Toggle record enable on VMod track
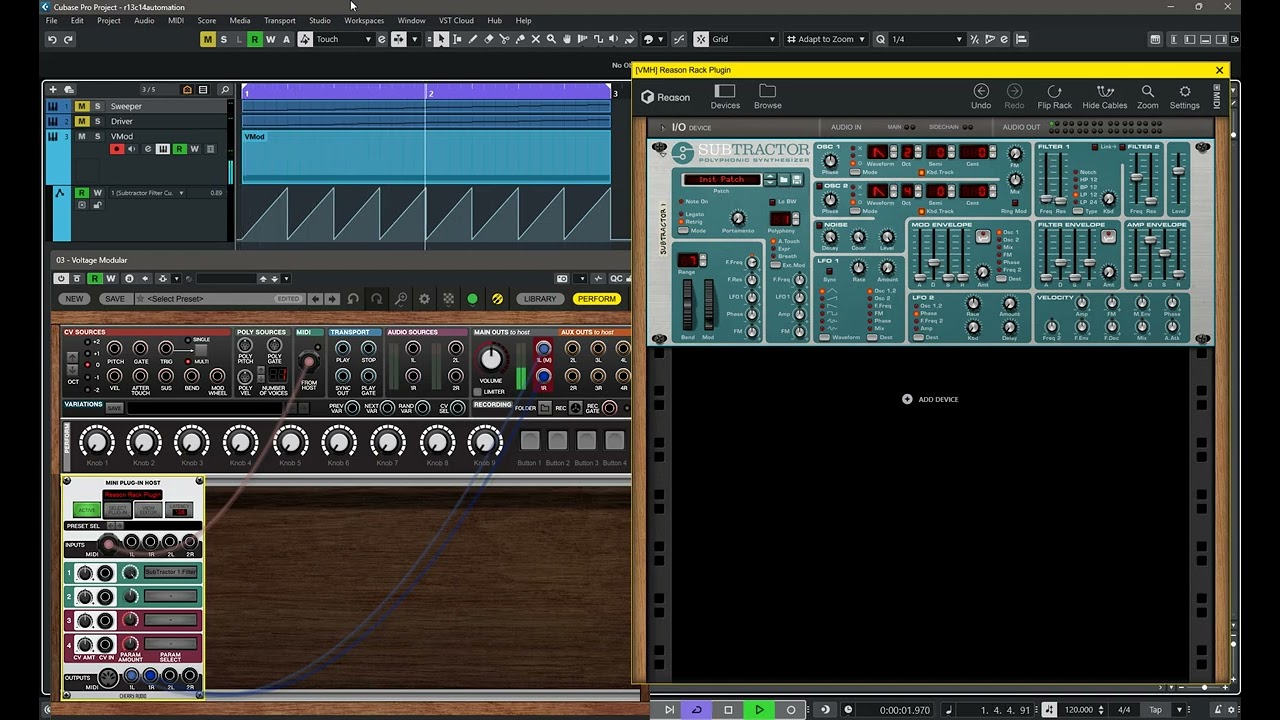The height and width of the screenshot is (720, 1280). (117, 149)
